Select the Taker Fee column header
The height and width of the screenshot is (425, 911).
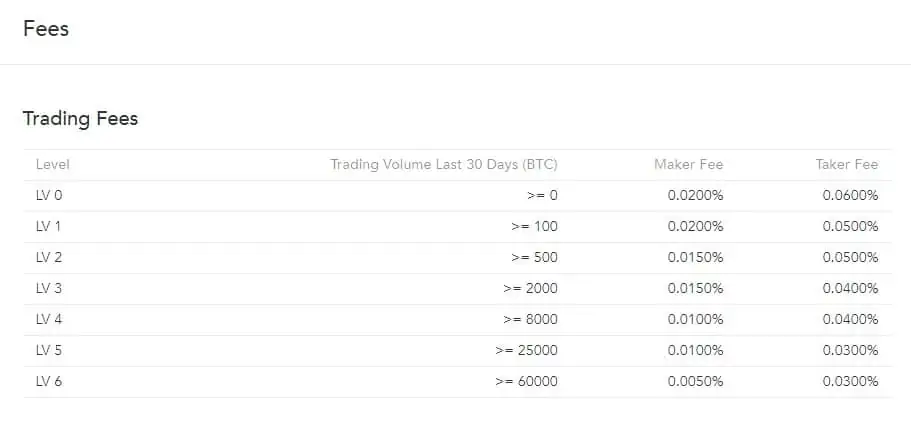click(847, 164)
